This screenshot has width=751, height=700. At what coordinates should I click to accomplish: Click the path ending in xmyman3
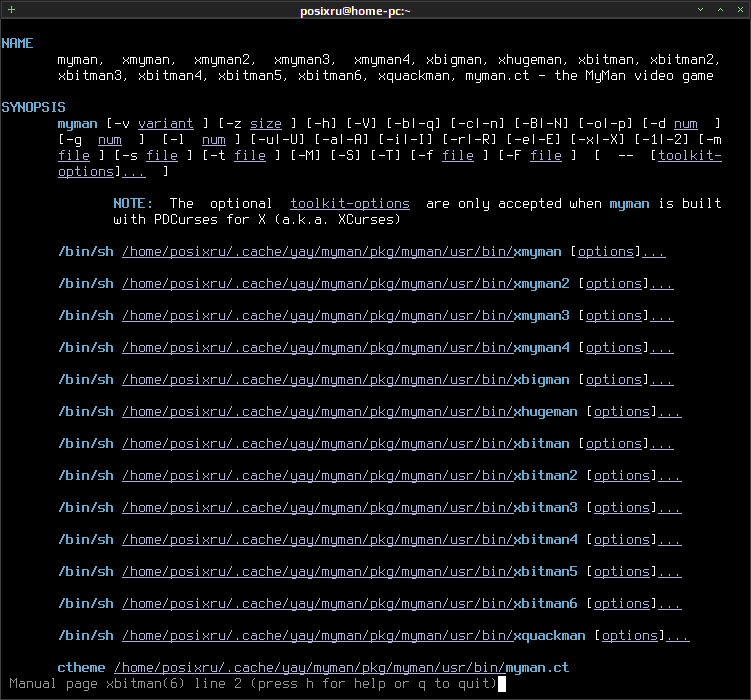coord(345,316)
